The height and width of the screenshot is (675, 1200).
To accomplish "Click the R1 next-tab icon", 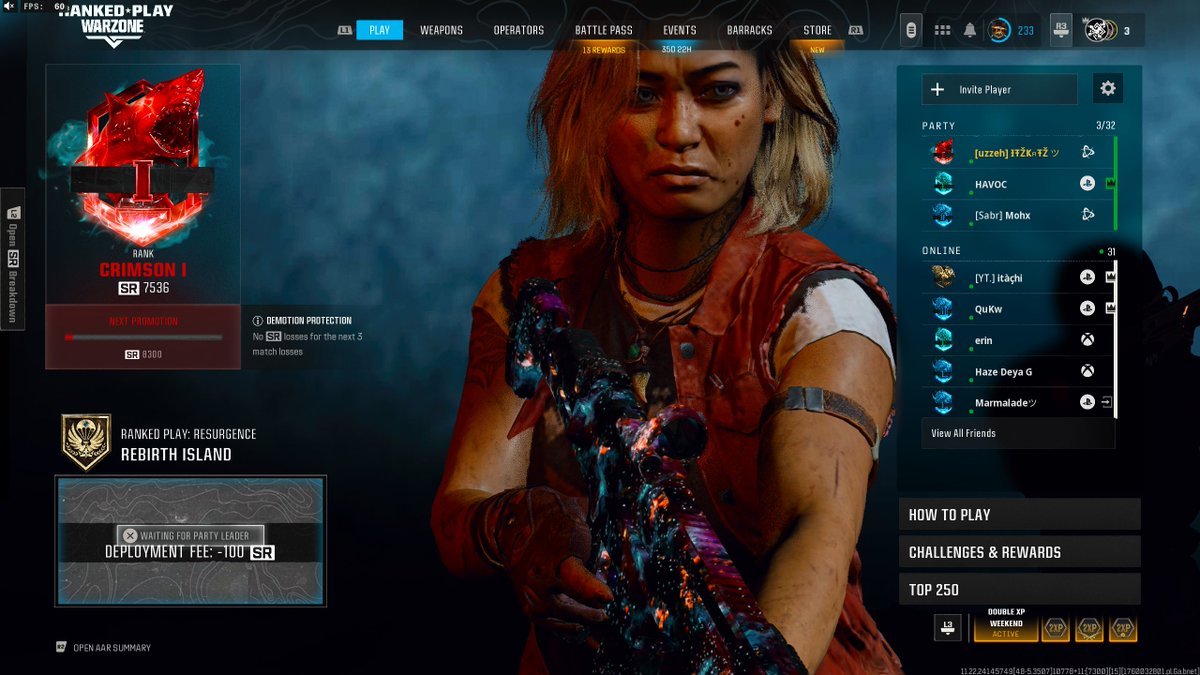I will 855,30.
